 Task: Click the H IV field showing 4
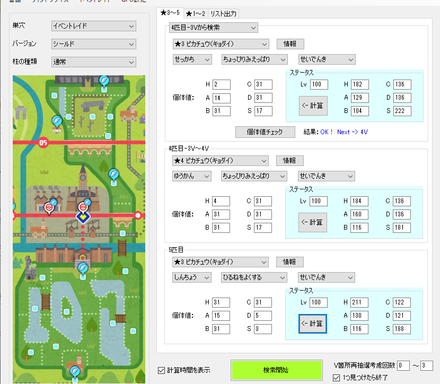221,201
